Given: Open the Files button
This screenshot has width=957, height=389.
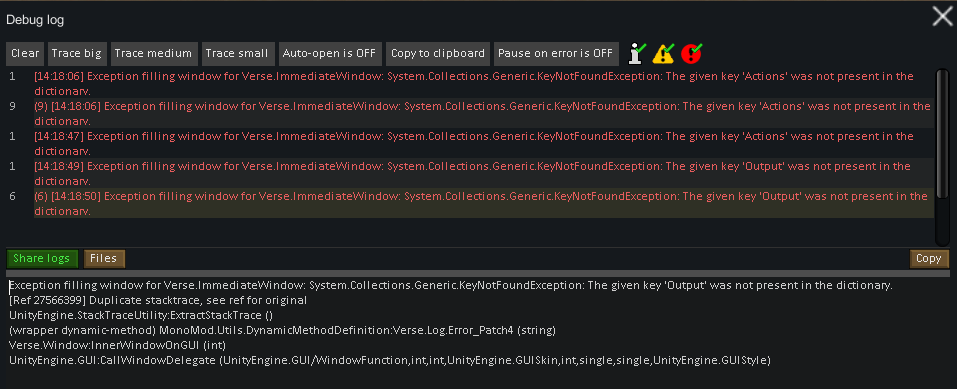Looking at the screenshot, I should pos(104,258).
